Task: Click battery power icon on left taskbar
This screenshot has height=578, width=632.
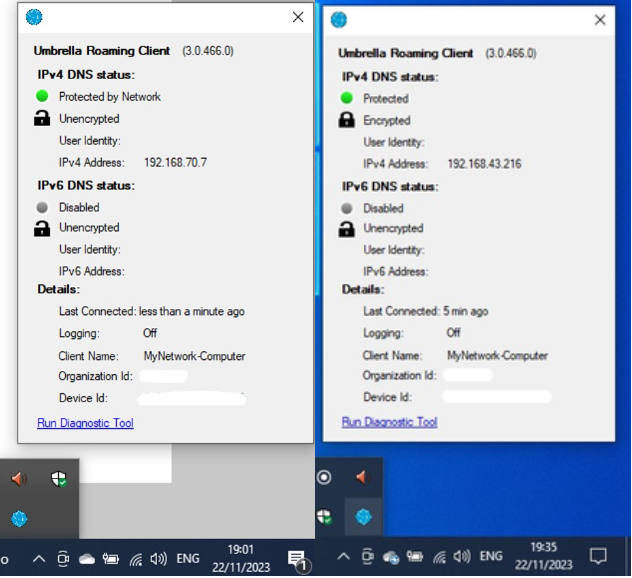Action: point(110,559)
